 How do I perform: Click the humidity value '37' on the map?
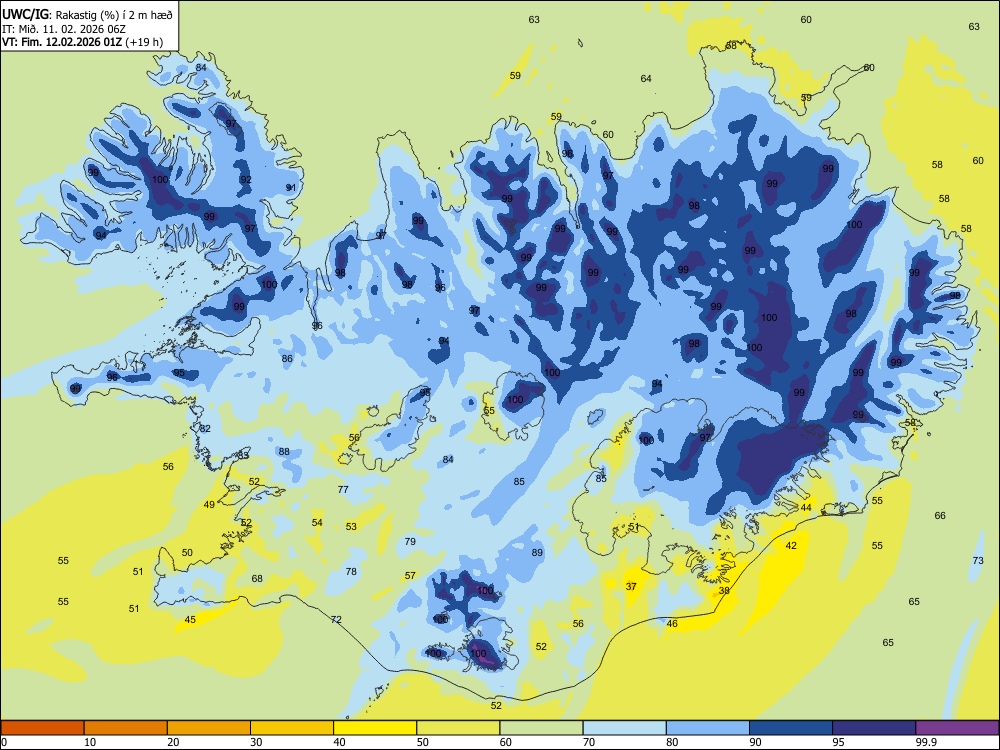tap(631, 586)
